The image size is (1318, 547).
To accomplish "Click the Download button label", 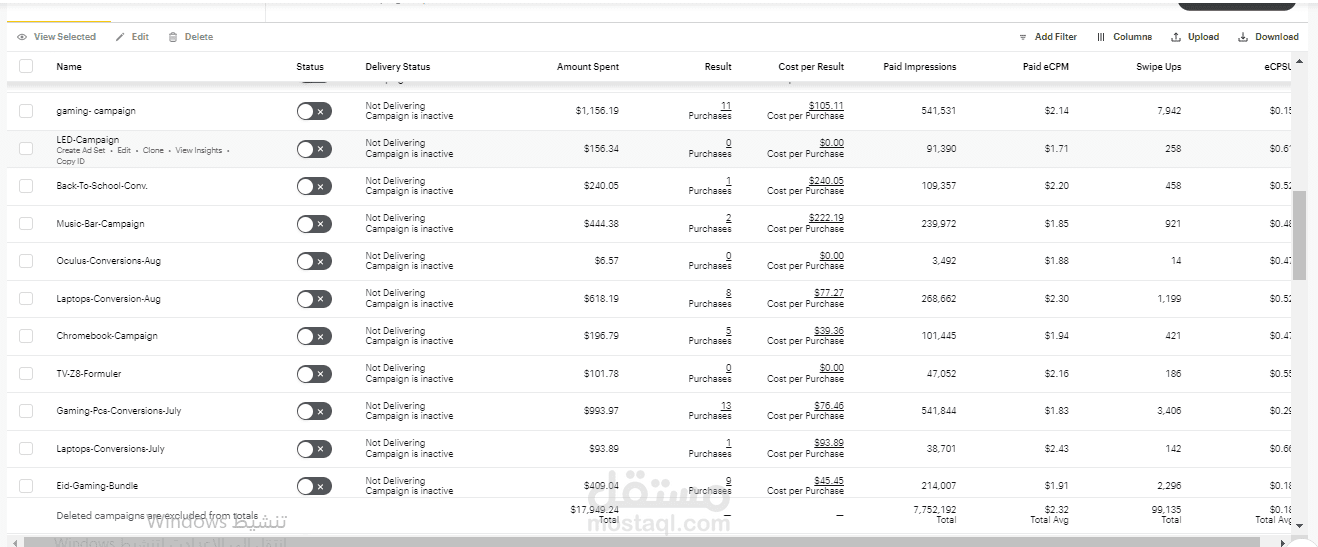I will click(1277, 37).
